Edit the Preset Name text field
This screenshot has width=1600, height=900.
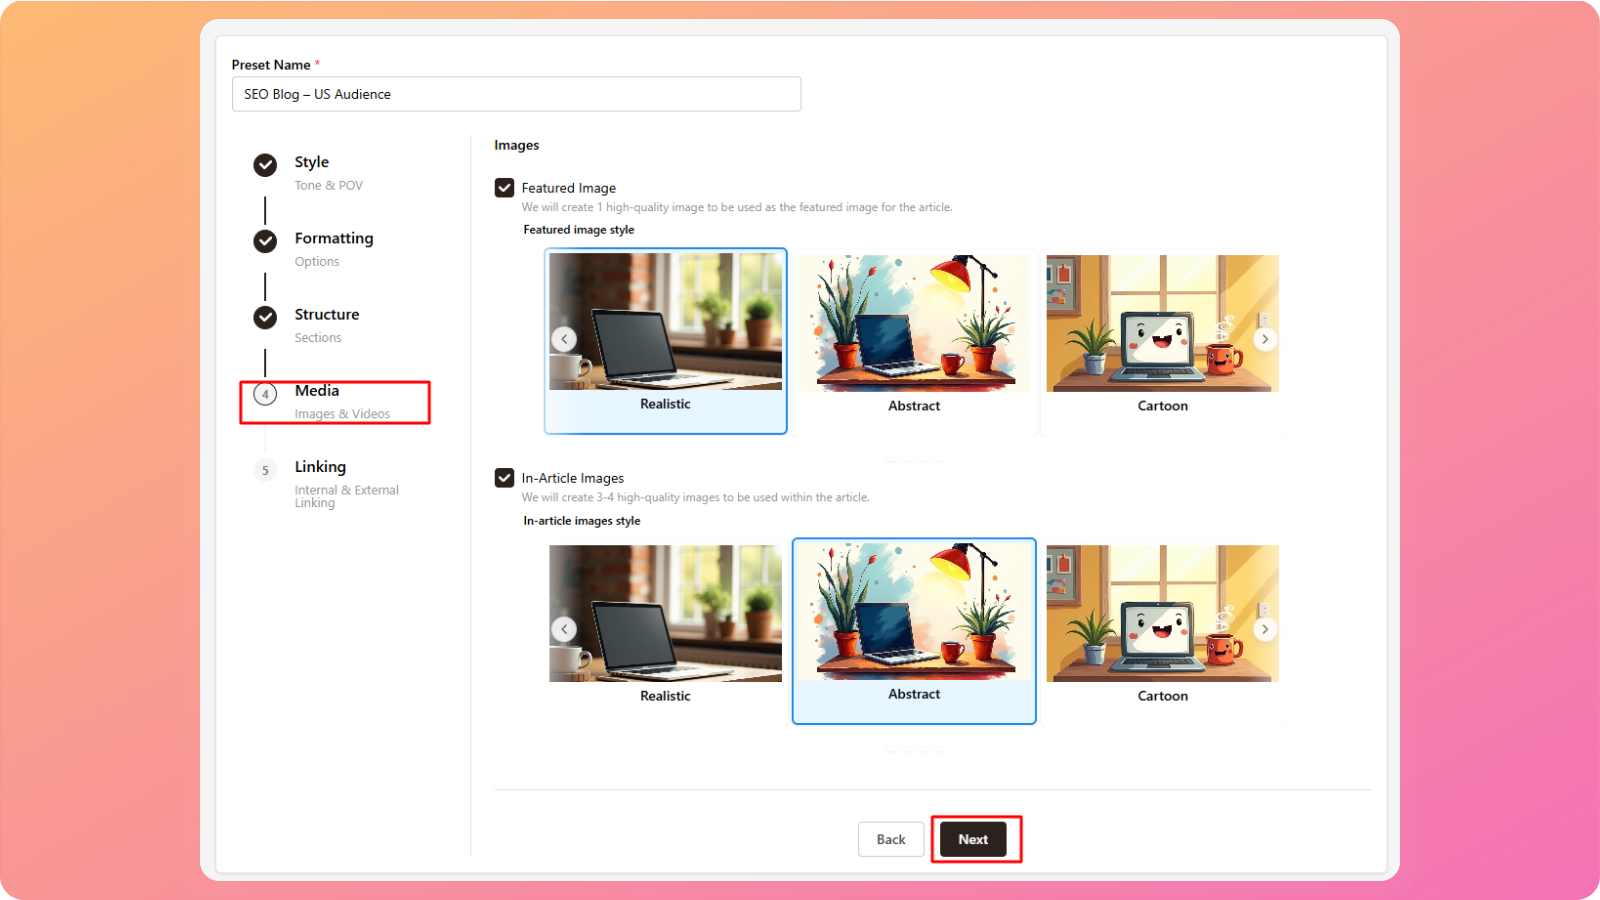click(x=516, y=94)
